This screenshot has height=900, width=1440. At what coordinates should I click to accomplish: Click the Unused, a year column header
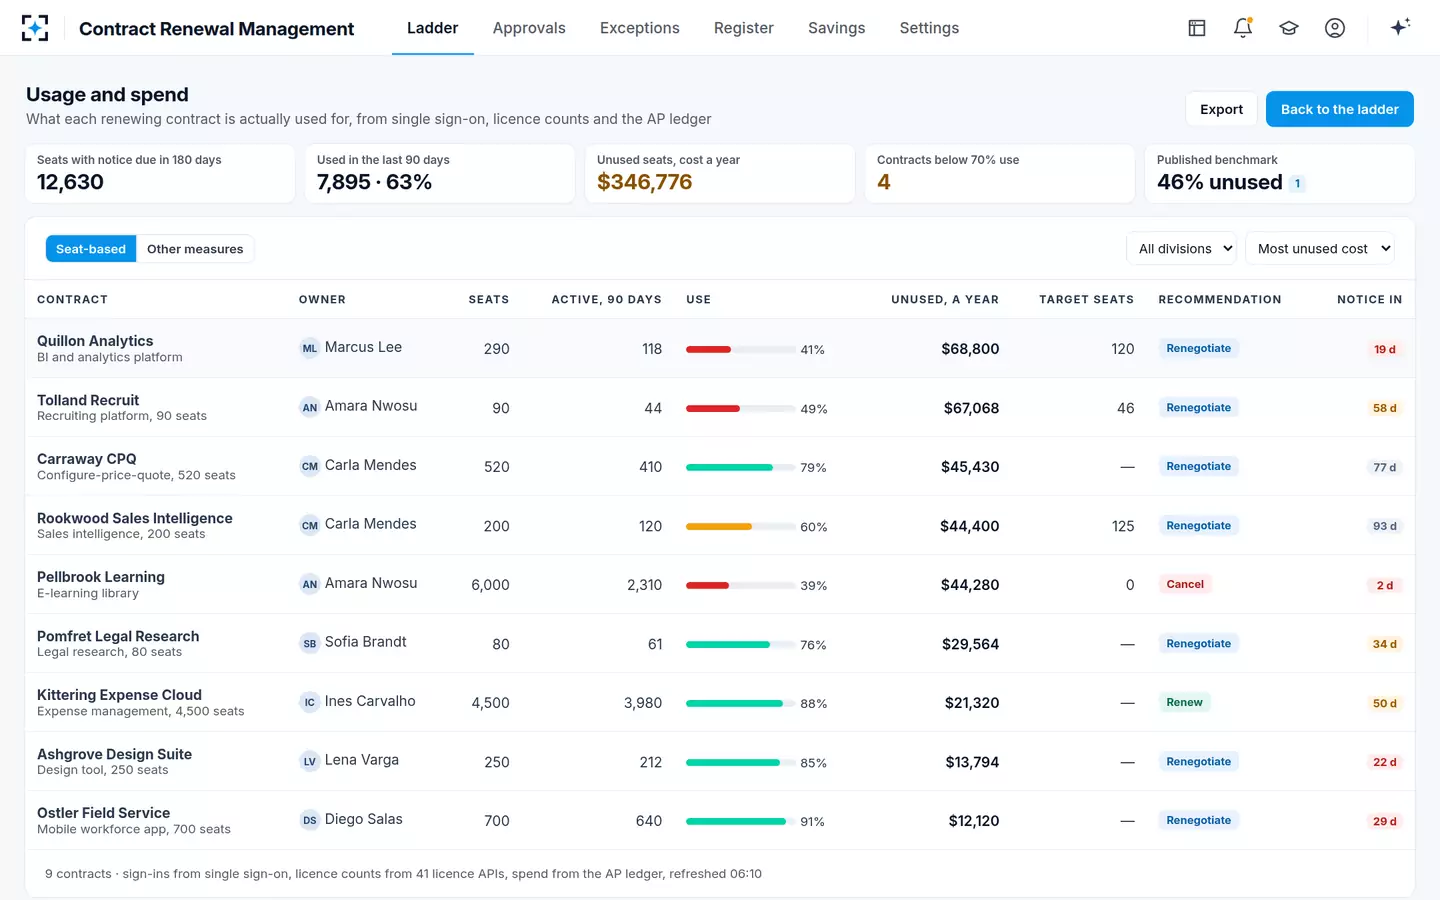(945, 299)
